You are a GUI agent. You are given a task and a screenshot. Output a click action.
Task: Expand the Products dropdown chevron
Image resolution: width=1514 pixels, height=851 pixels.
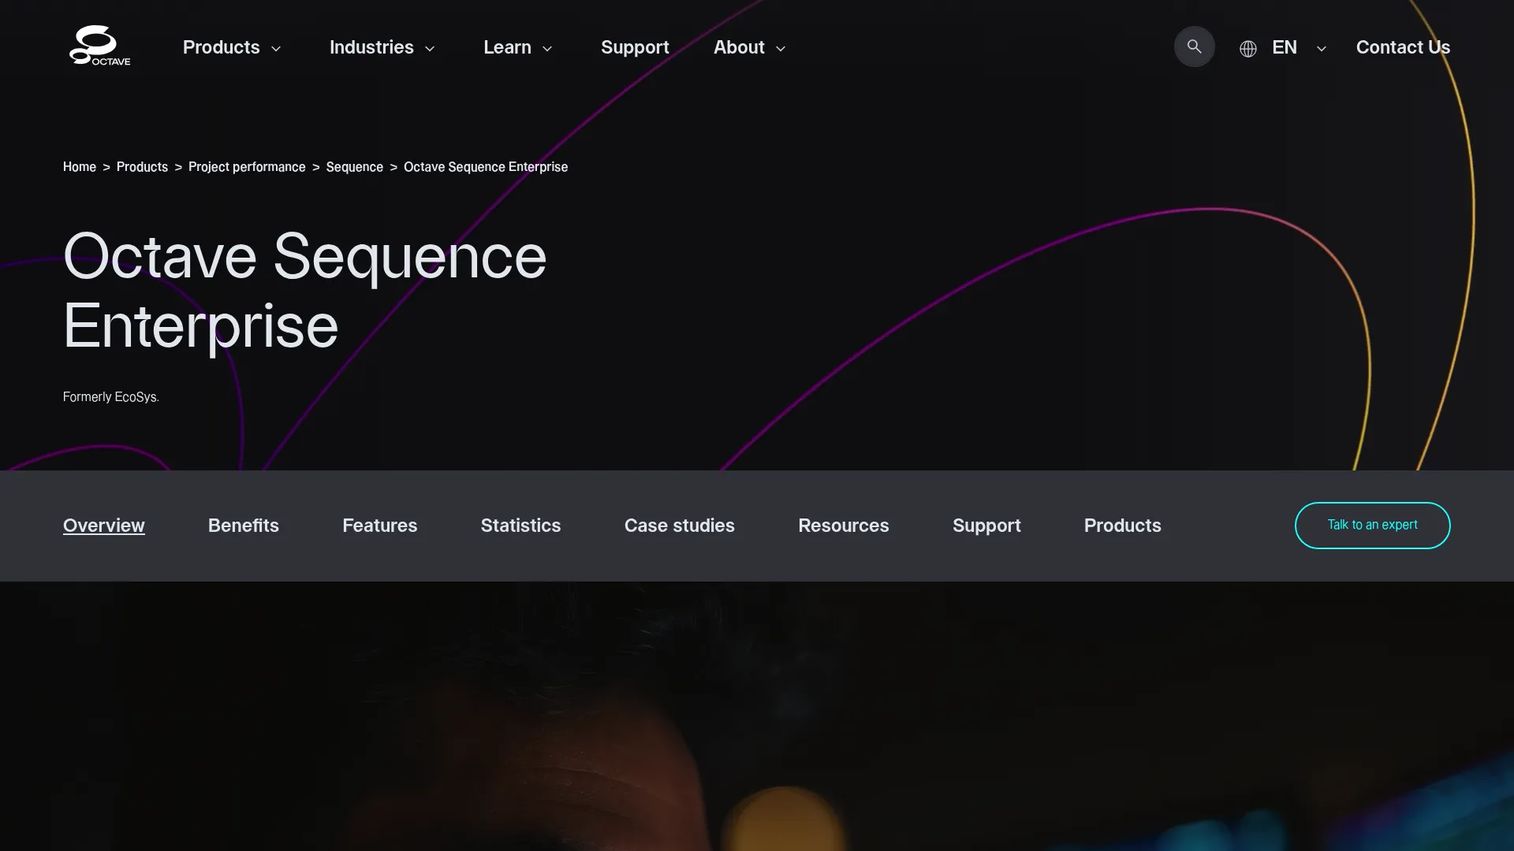coord(276,49)
